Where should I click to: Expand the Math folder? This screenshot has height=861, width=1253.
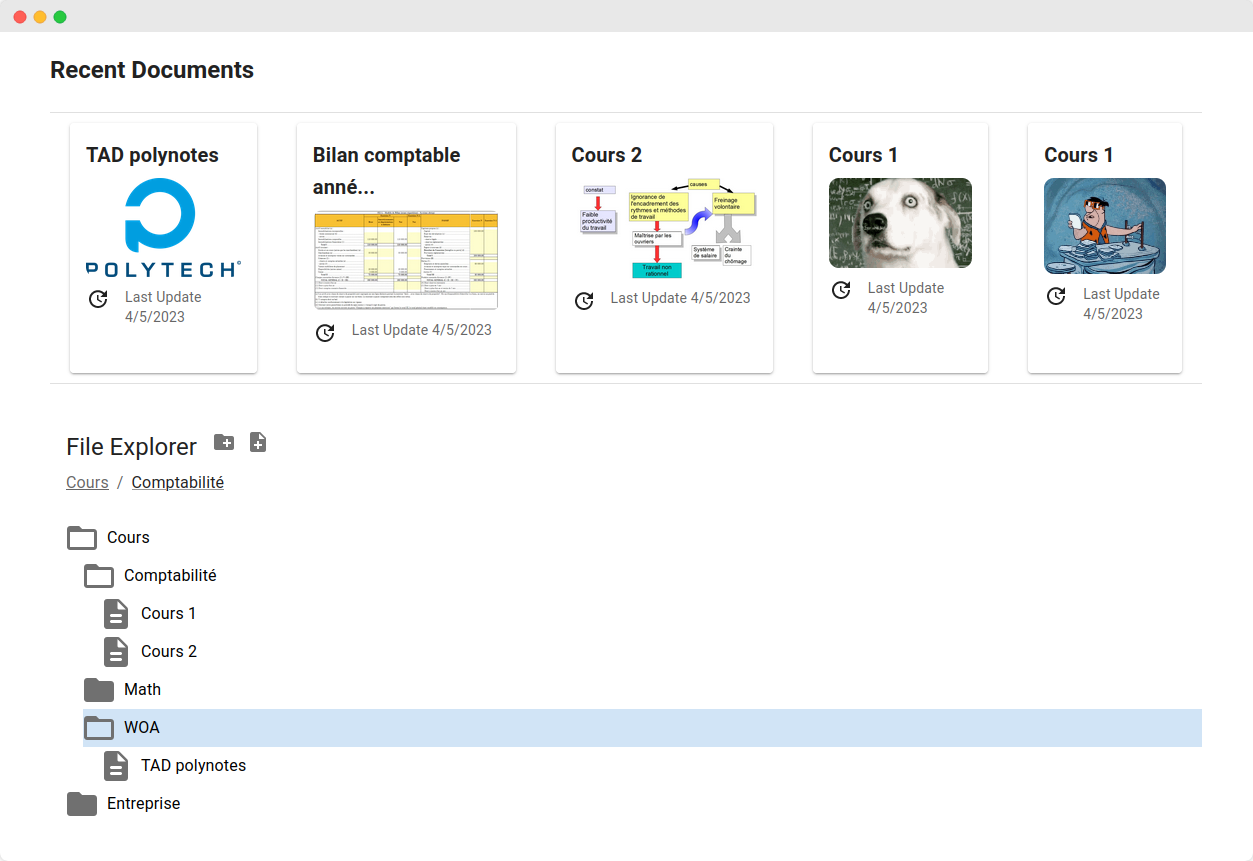pyautogui.click(x=642, y=690)
